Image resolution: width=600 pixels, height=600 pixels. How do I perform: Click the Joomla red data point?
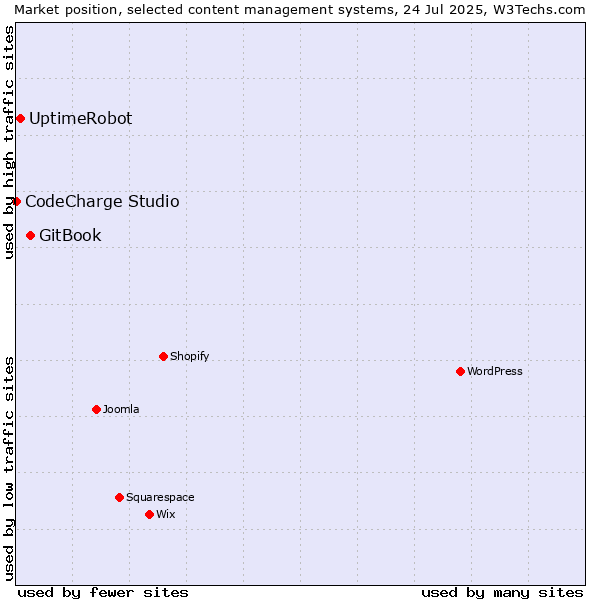[x=96, y=409]
